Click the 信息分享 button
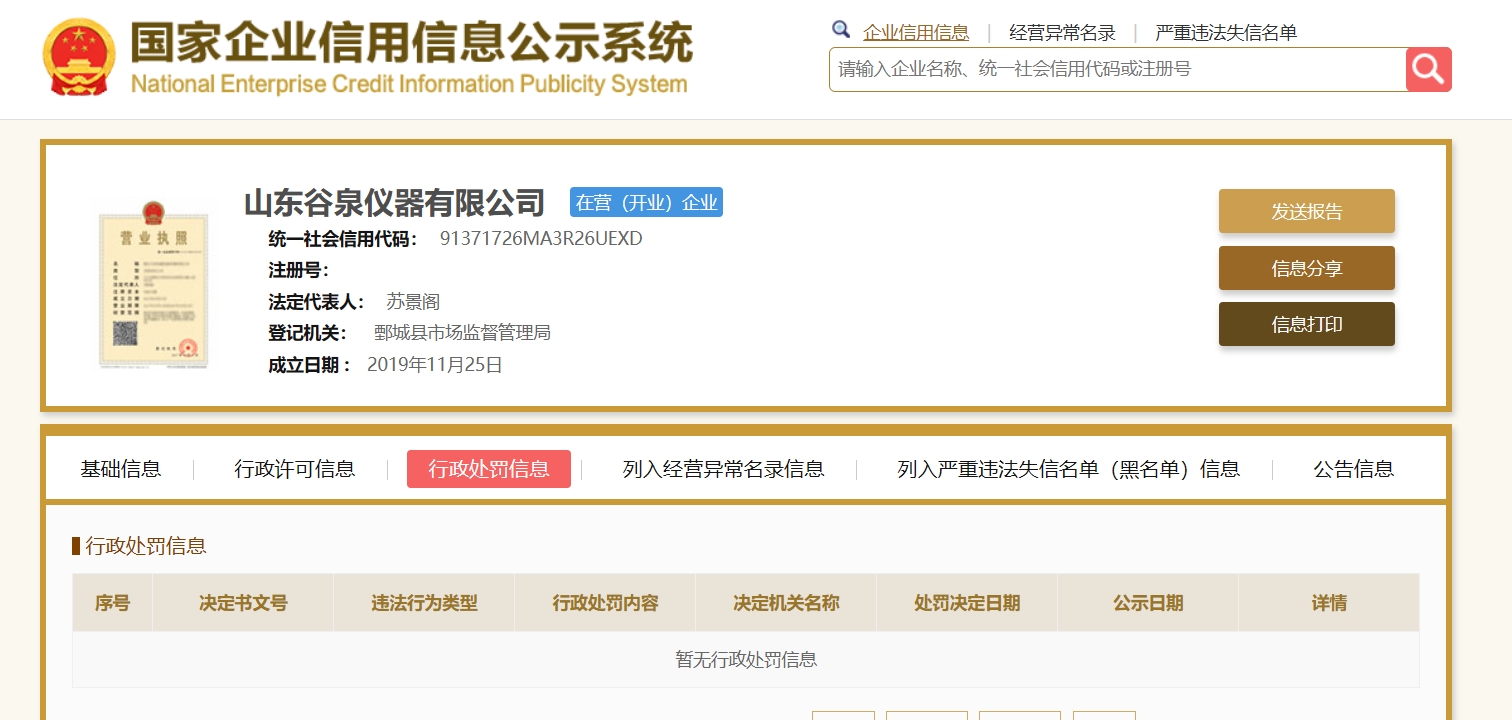The width and height of the screenshot is (1512, 720). [x=1307, y=268]
